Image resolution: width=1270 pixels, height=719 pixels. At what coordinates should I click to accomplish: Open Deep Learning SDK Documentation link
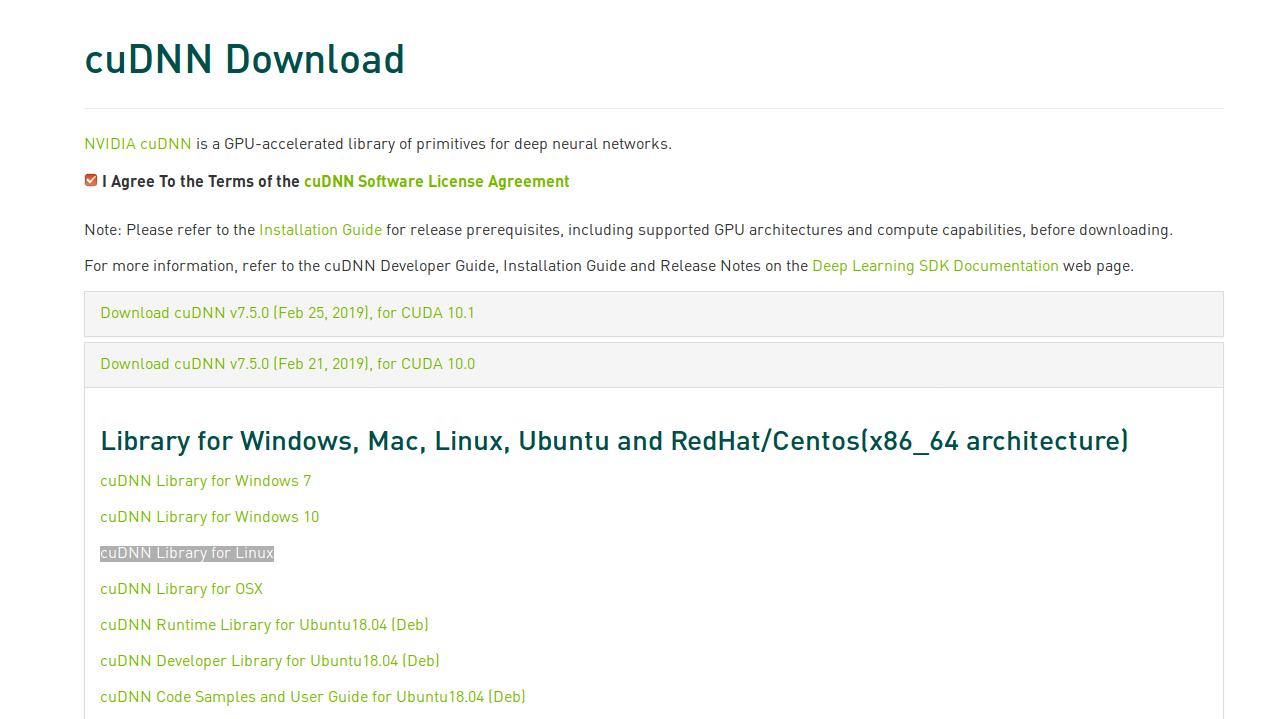coord(935,266)
